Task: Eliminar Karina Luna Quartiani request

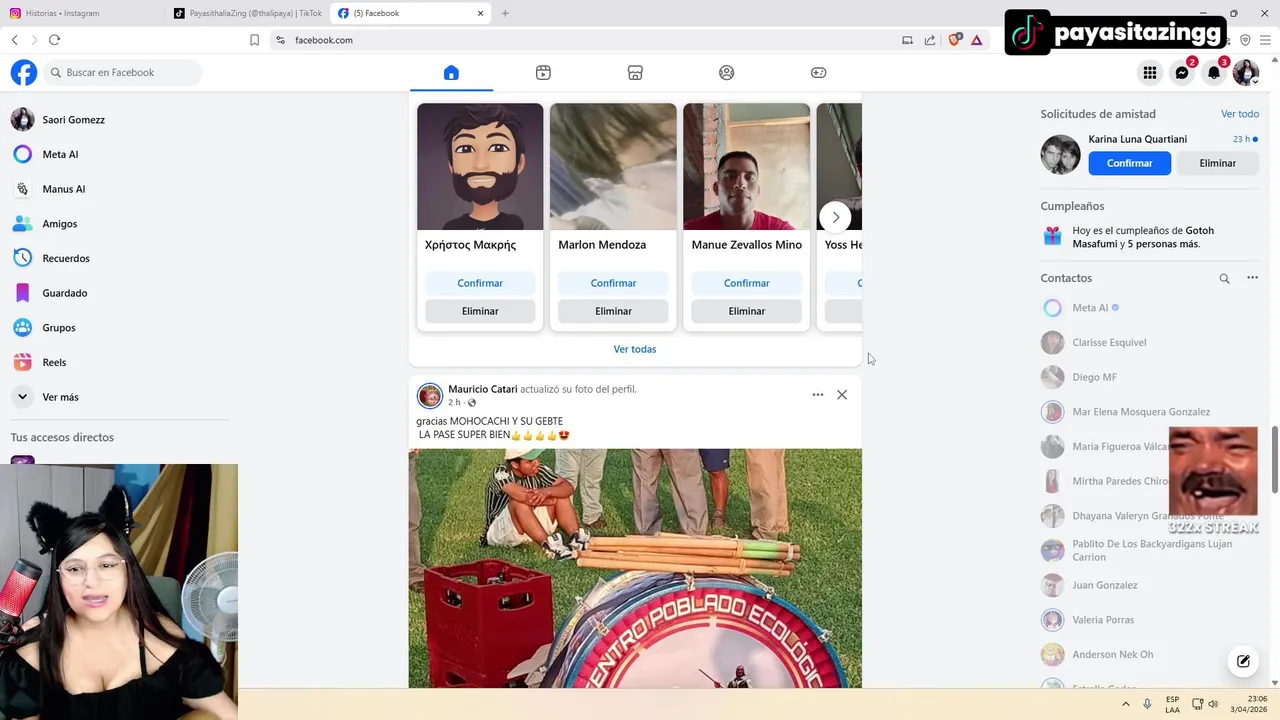Action: 1217,163
